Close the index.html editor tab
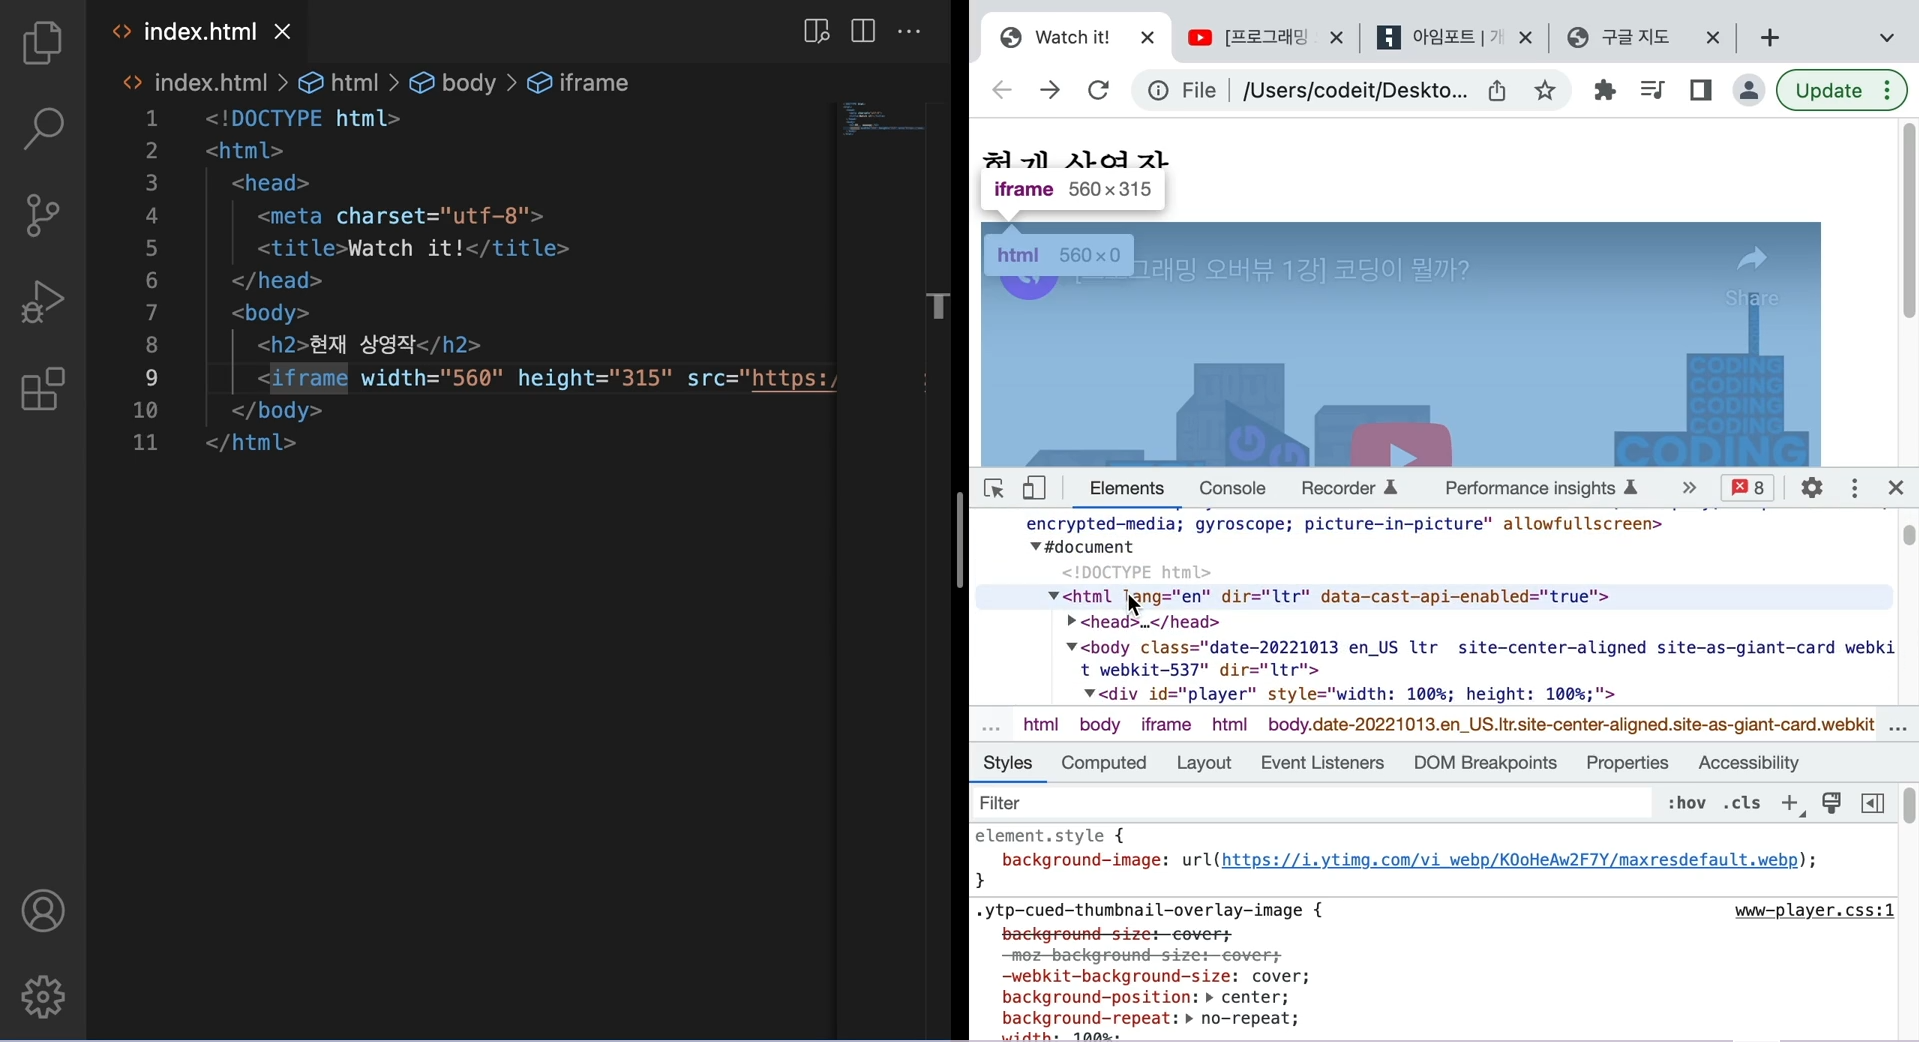The width and height of the screenshot is (1919, 1042). point(283,32)
